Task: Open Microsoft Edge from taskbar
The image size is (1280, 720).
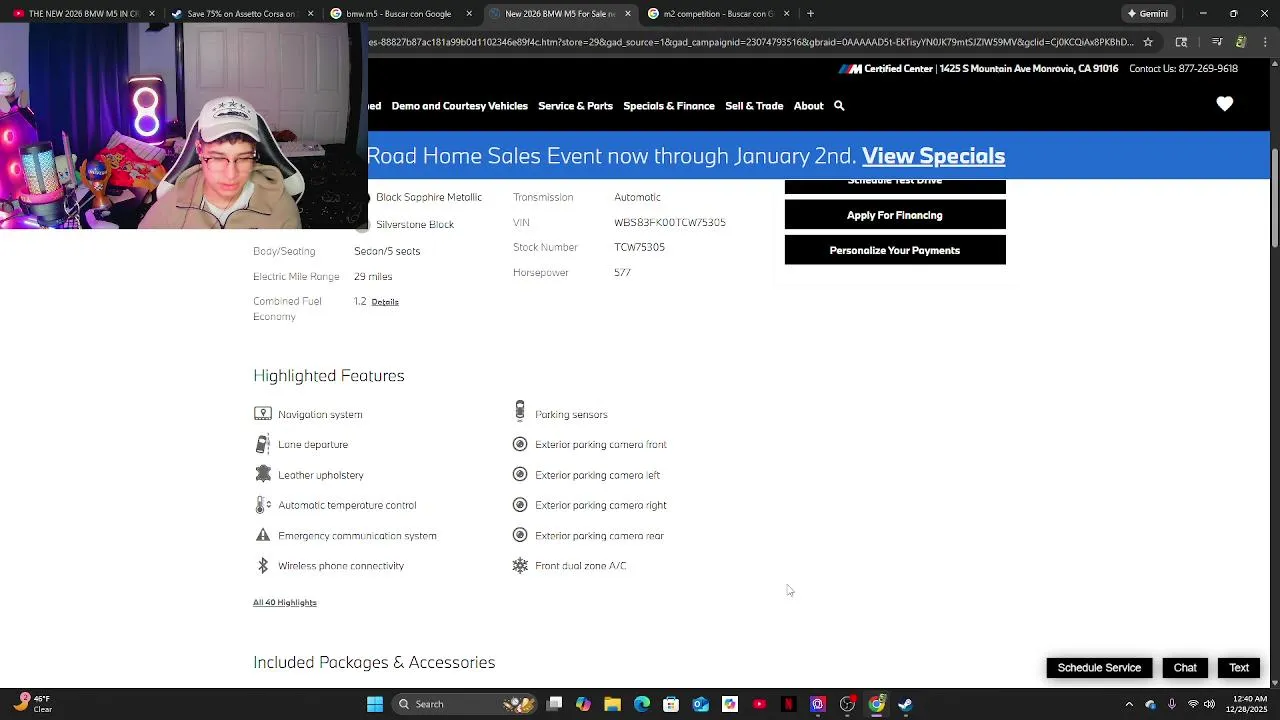Action: point(642,704)
